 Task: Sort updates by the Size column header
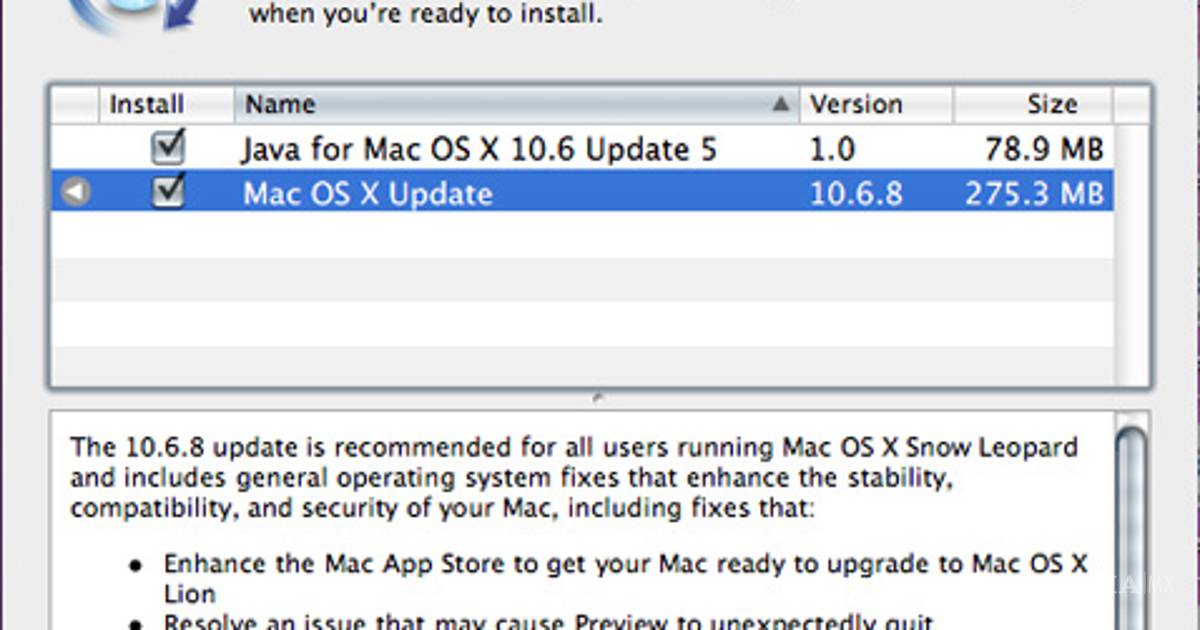(x=1050, y=104)
